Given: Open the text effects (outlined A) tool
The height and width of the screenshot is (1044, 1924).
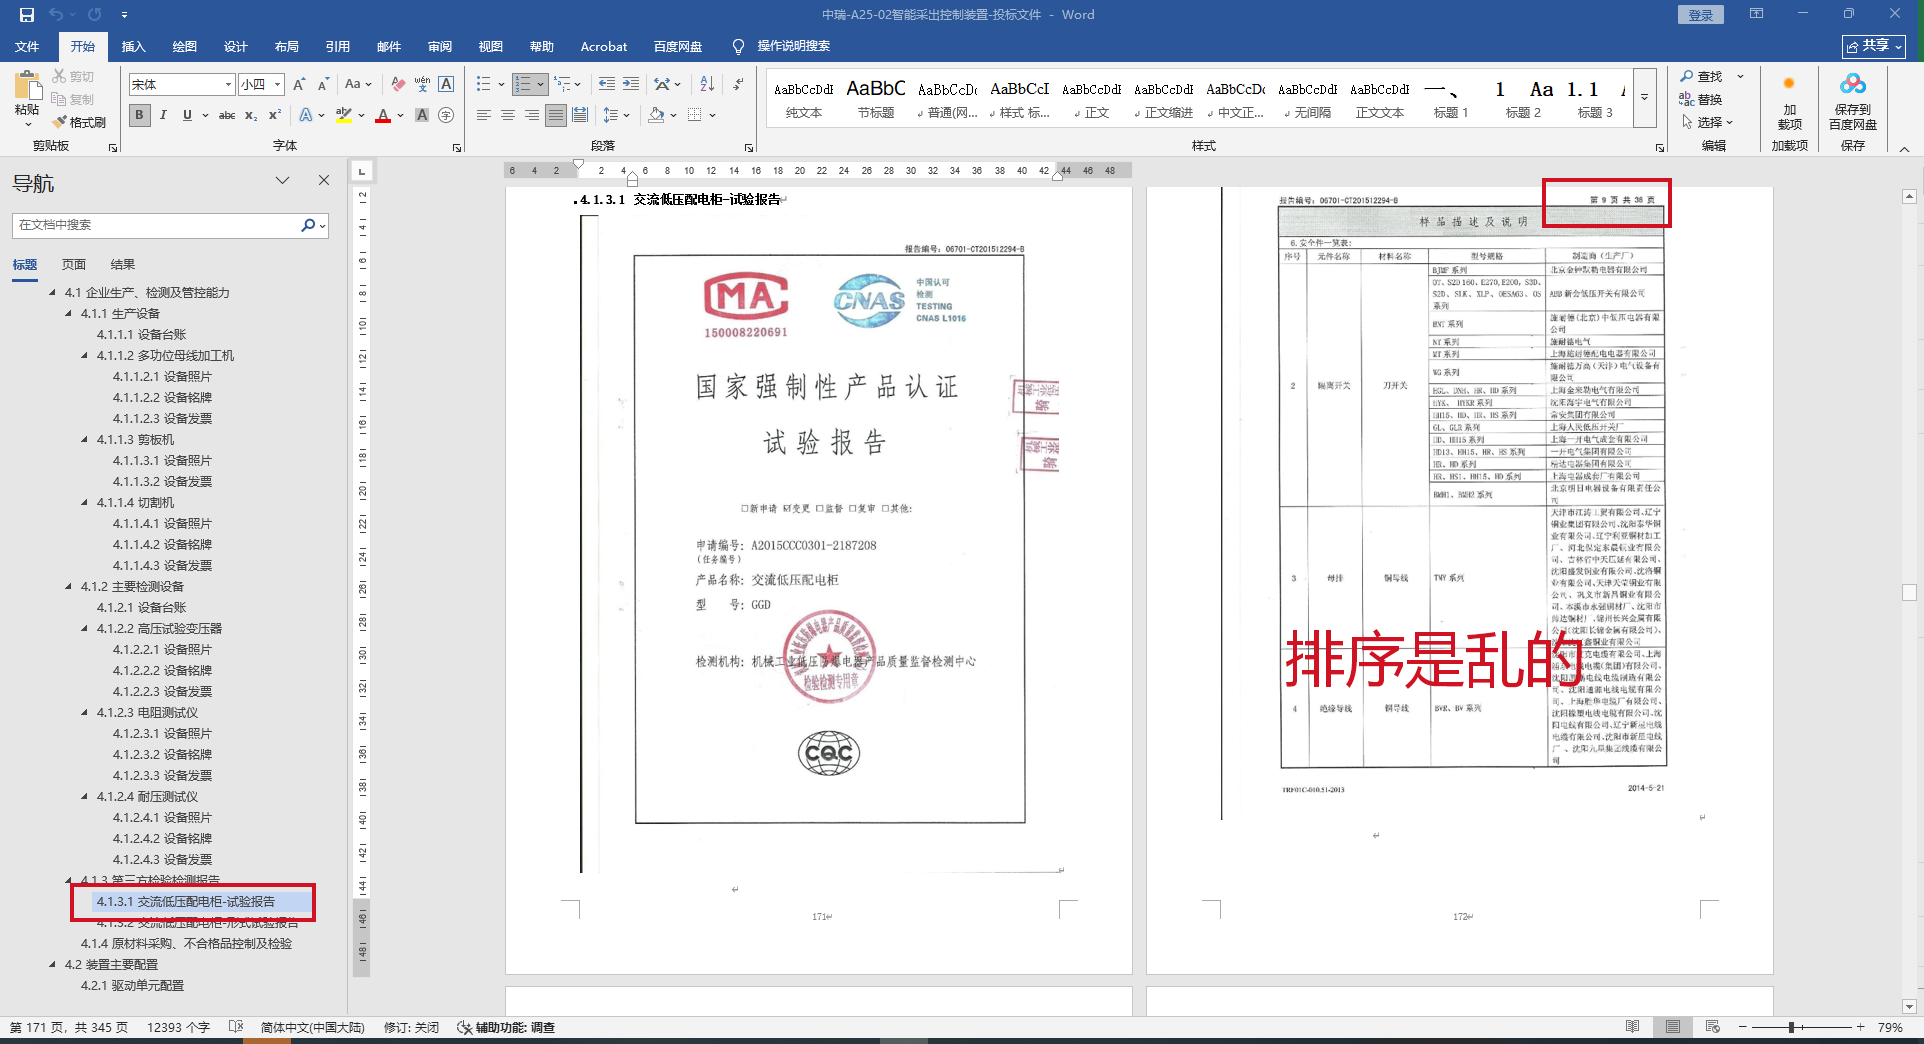Looking at the screenshot, I should pyautogui.click(x=306, y=115).
